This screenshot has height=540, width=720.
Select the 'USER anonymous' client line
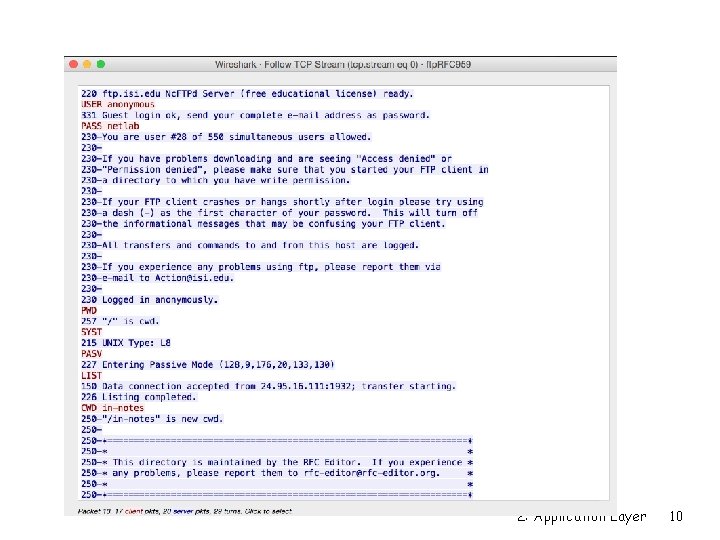click(118, 104)
